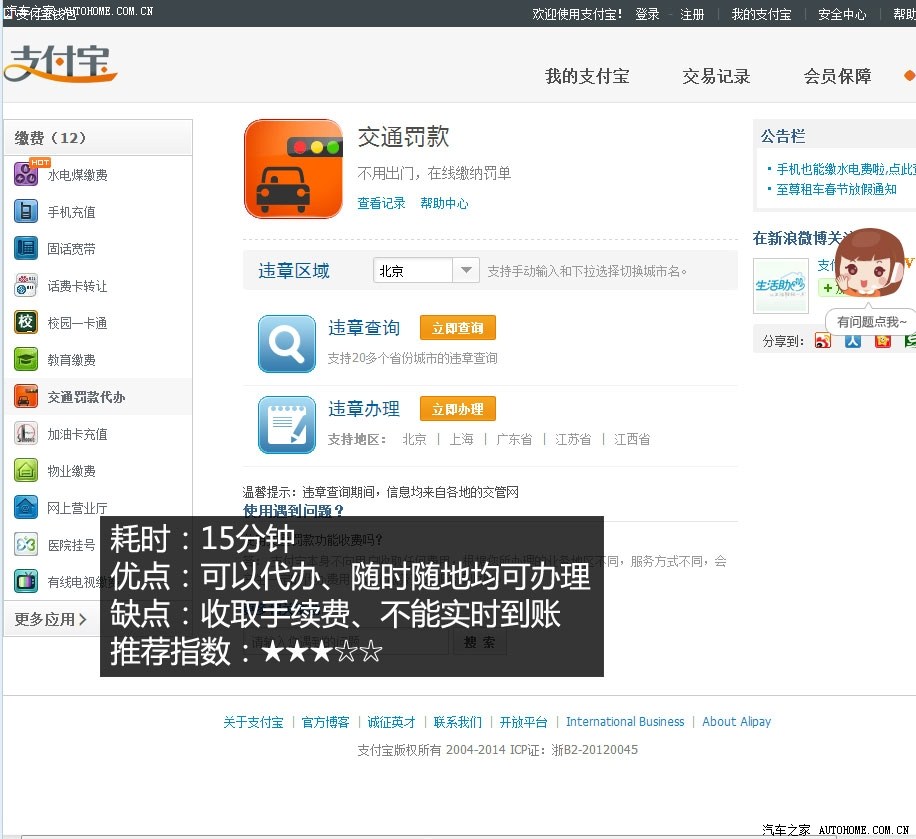Click 登录 in top bar
The width and height of the screenshot is (916, 839).
tap(647, 14)
